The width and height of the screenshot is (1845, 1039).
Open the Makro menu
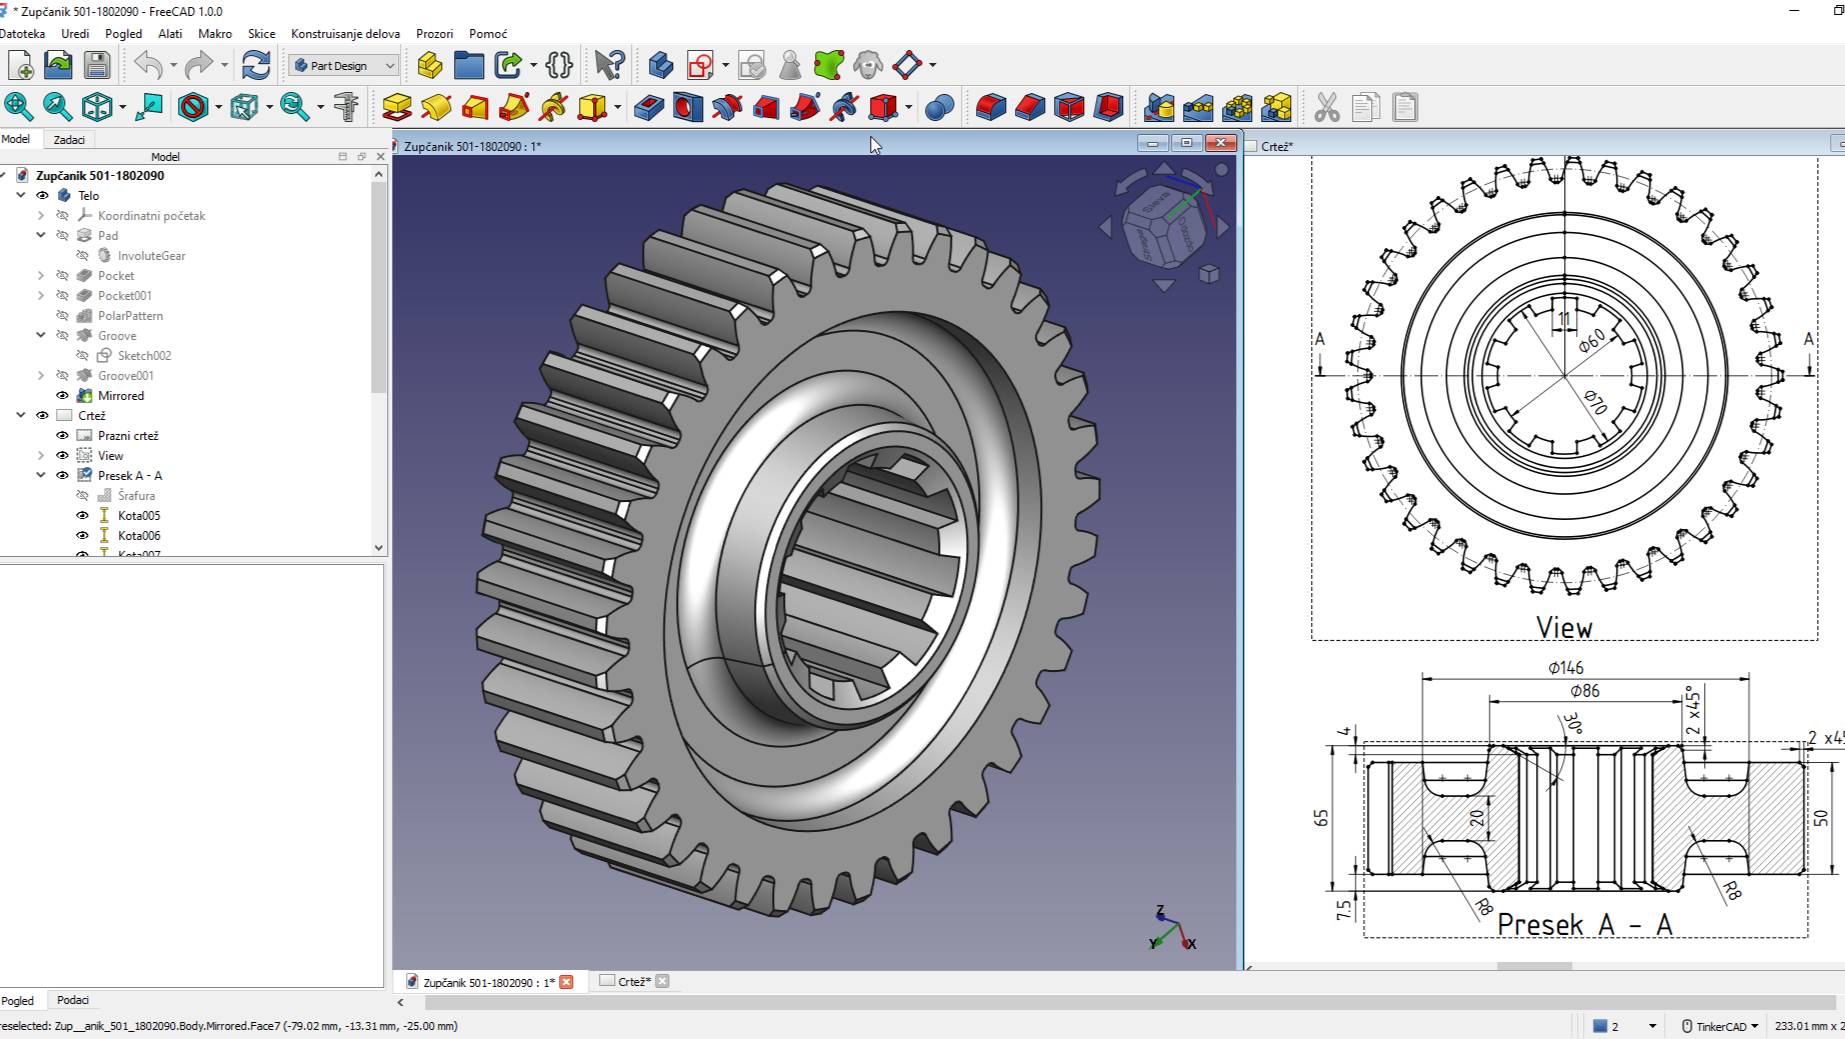coord(215,34)
